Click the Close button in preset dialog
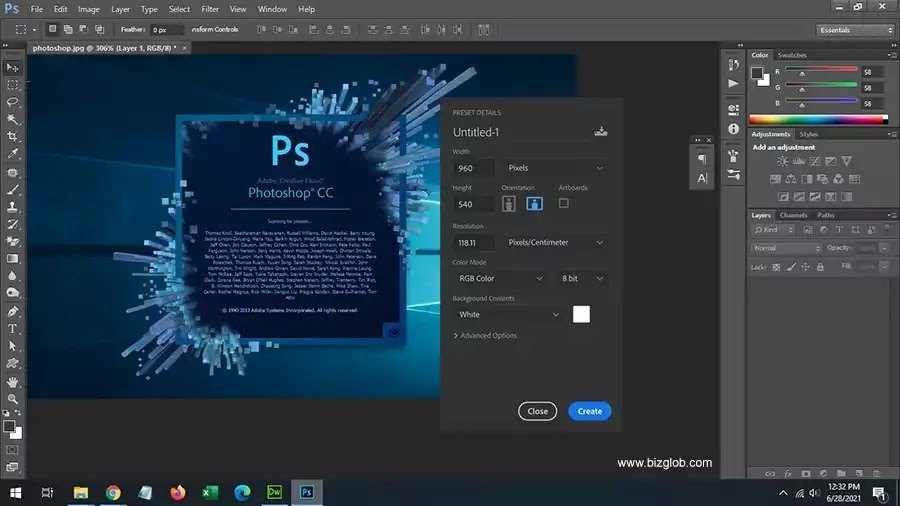The width and height of the screenshot is (900, 506). click(537, 411)
